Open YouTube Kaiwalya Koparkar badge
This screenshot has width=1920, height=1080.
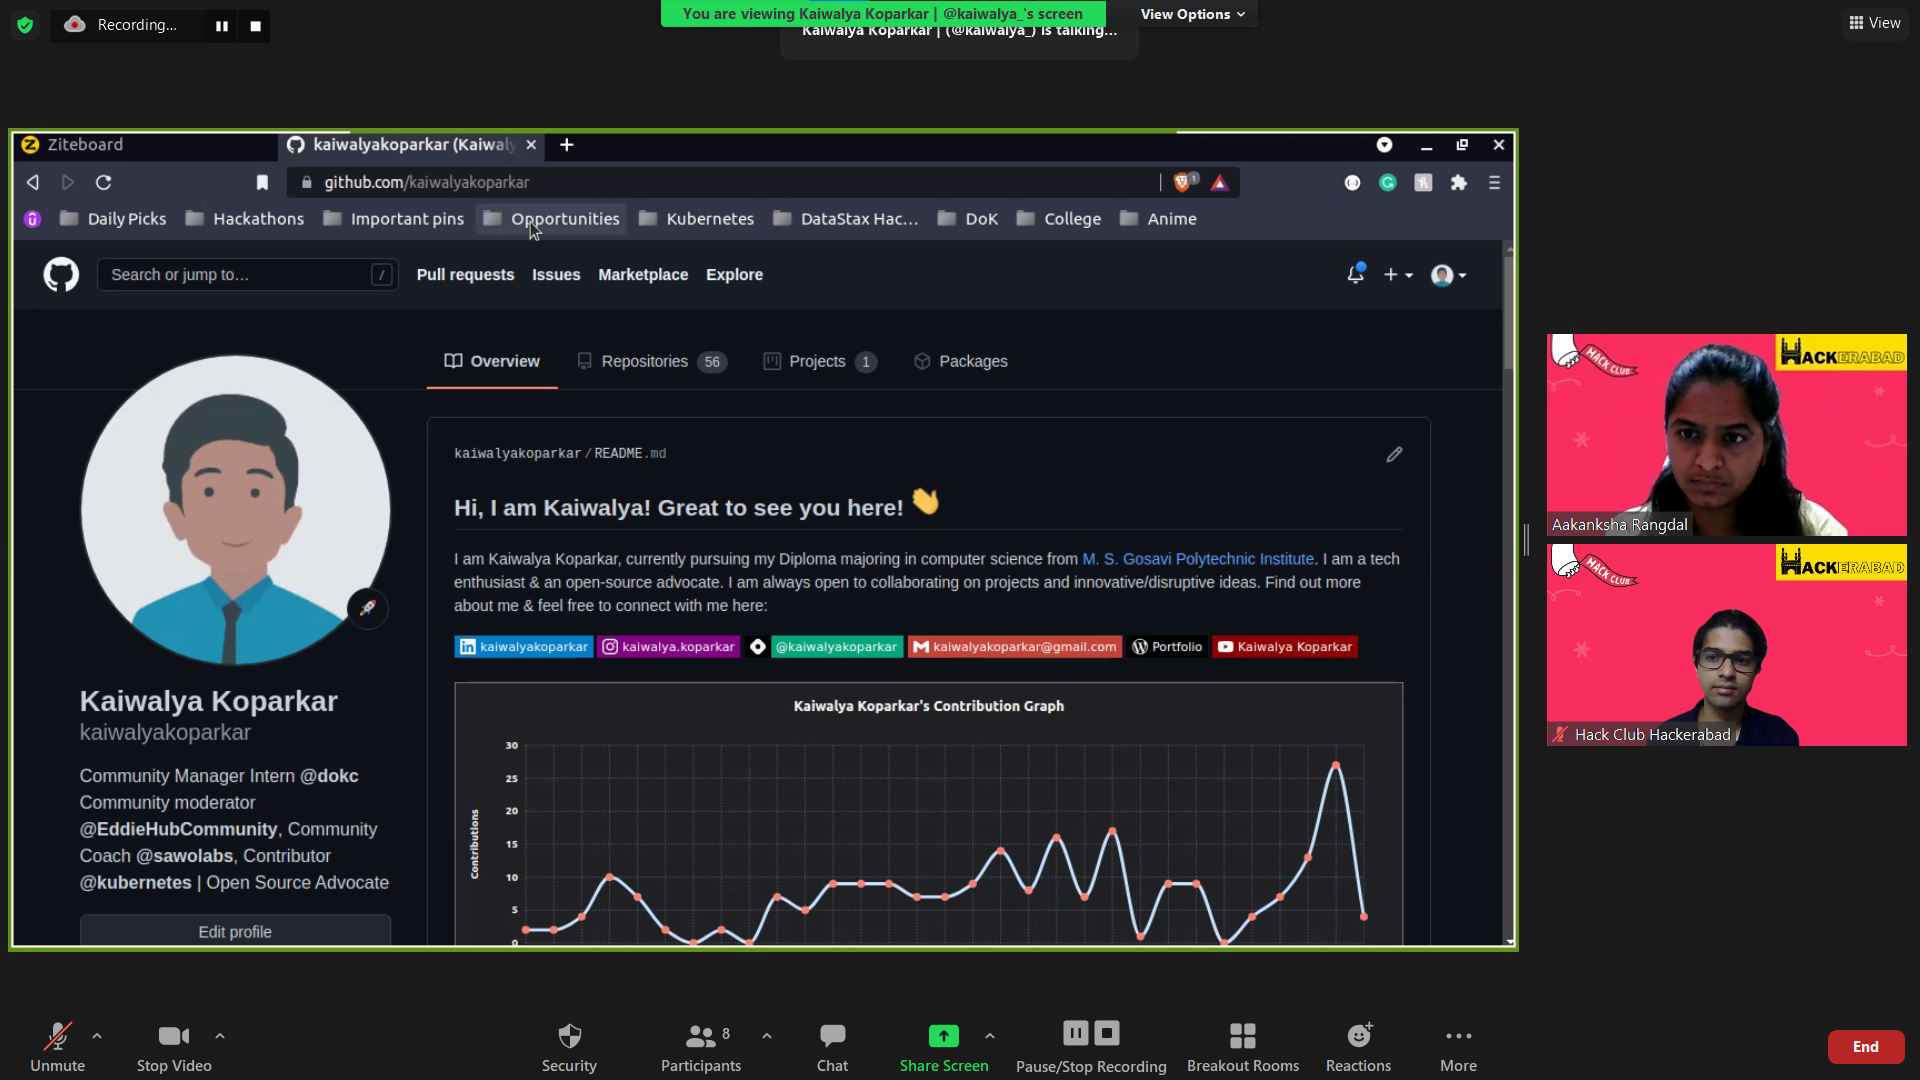click(1285, 647)
